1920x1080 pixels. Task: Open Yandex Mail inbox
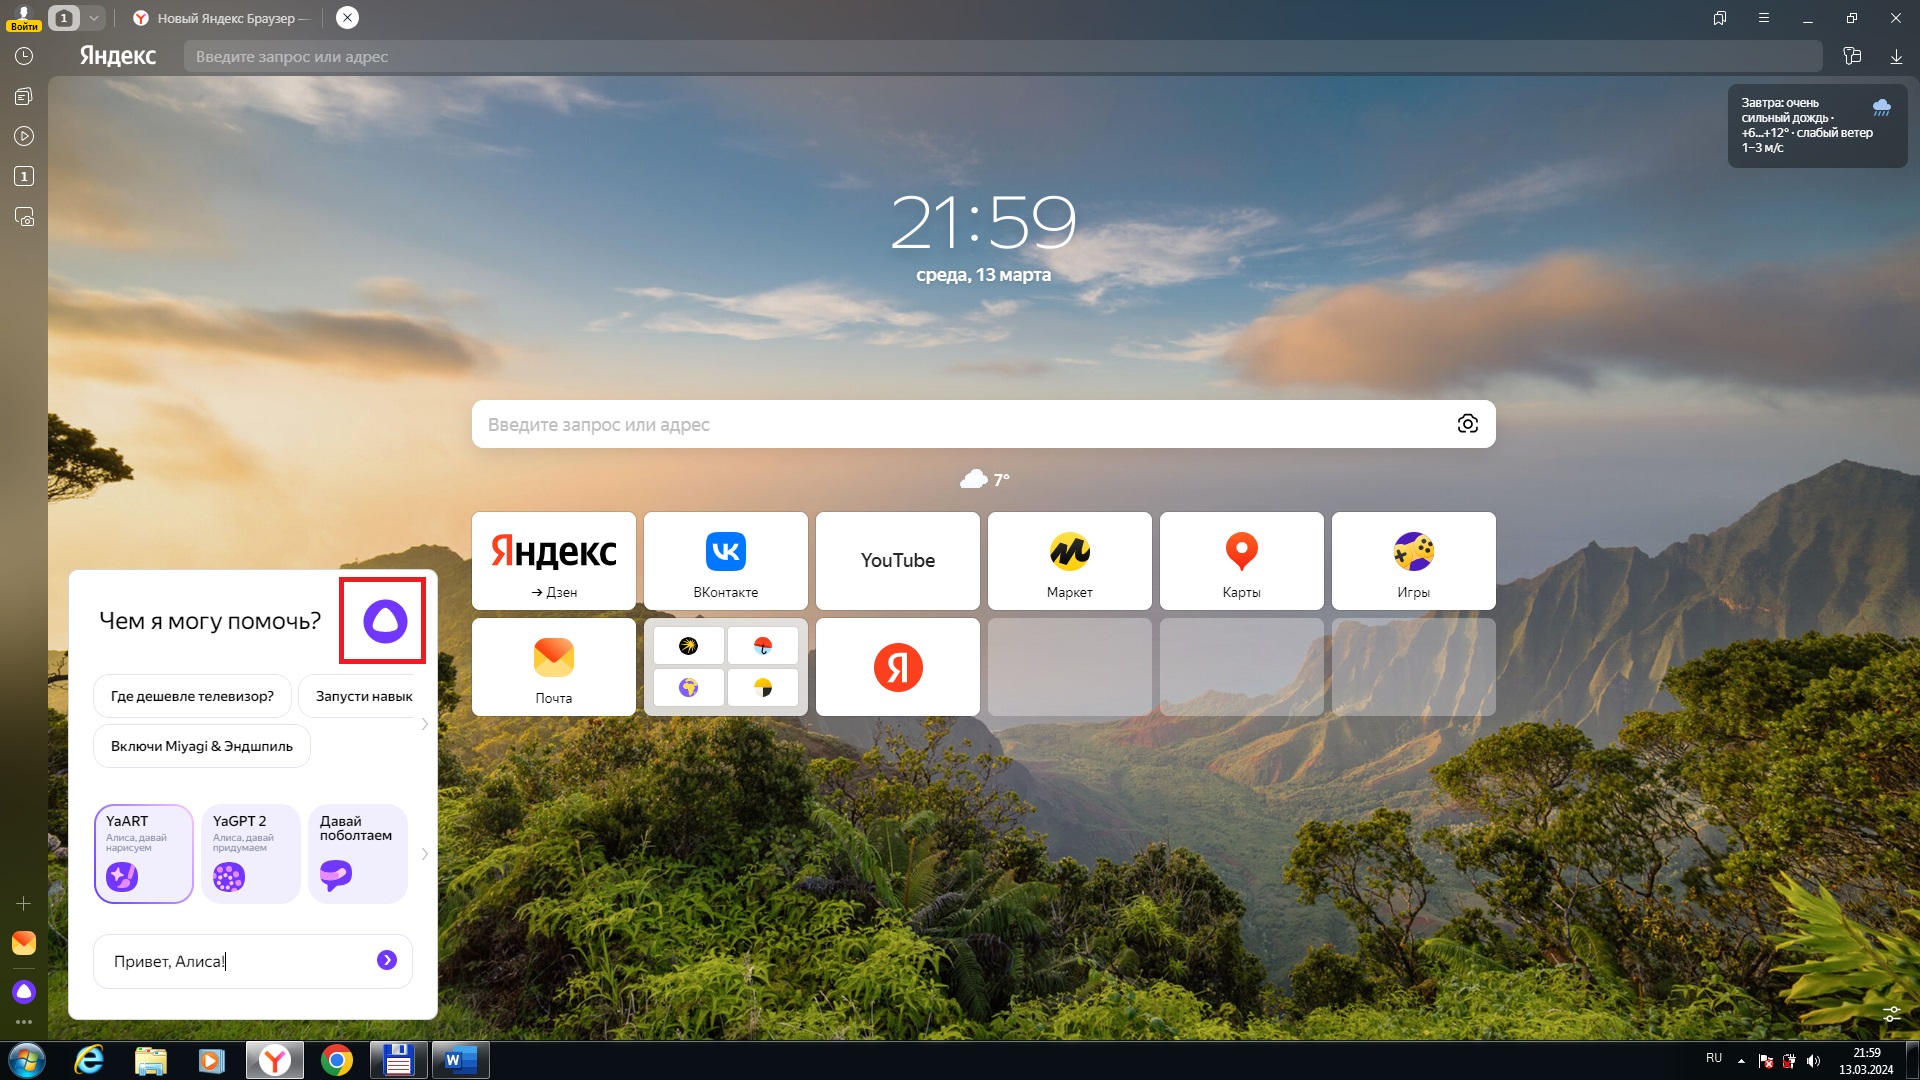coord(553,667)
